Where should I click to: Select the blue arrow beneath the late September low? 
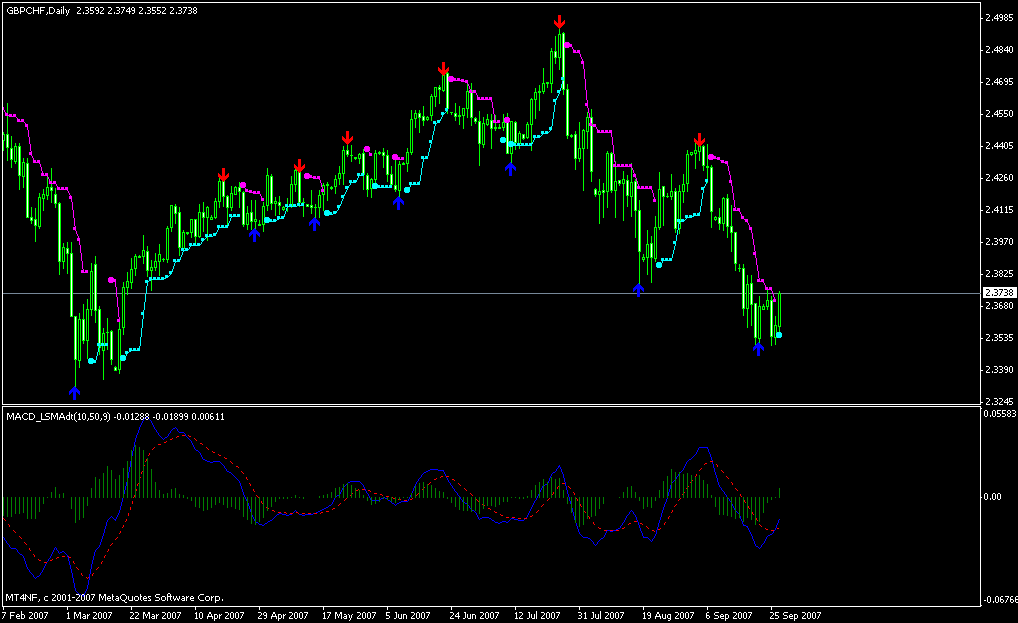(x=758, y=348)
